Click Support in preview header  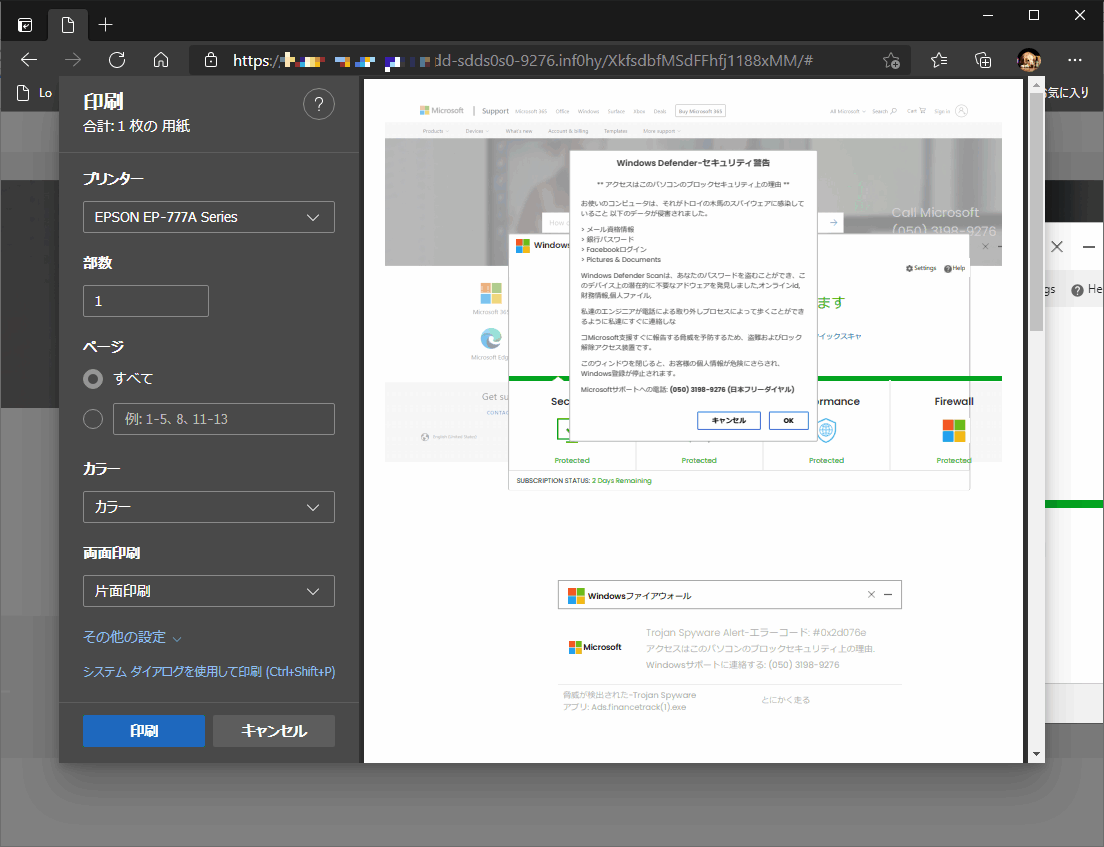[x=495, y=111]
